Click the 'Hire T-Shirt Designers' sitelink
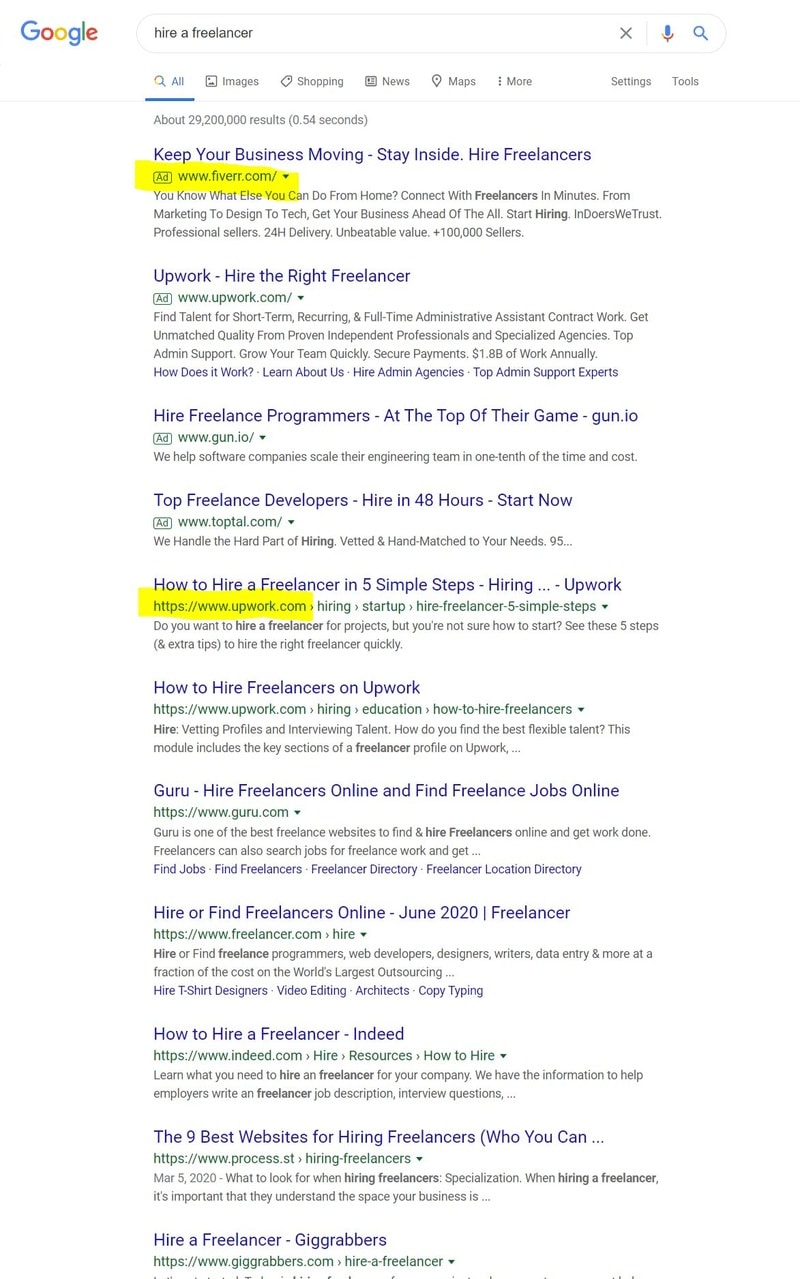800x1279 pixels. tap(210, 991)
